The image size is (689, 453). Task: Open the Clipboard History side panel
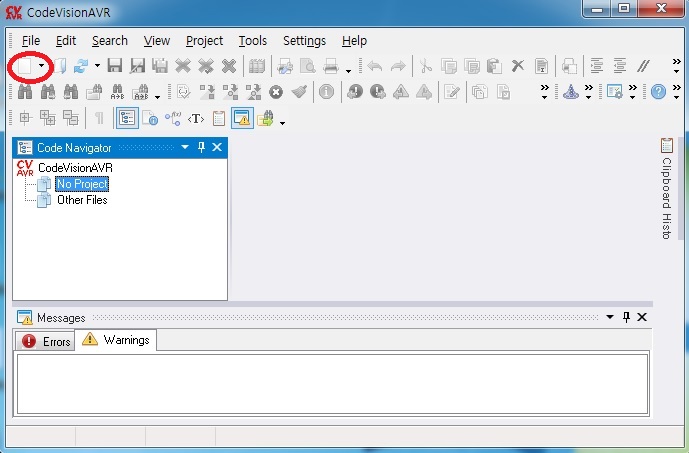click(666, 190)
